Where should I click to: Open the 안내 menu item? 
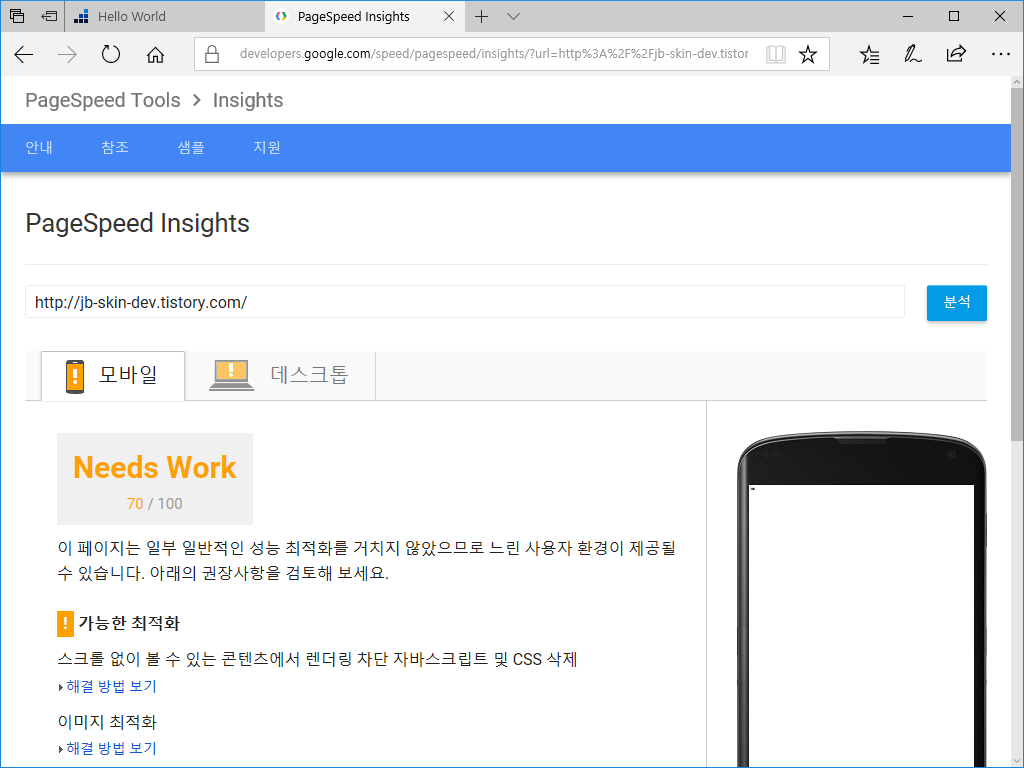[39, 148]
